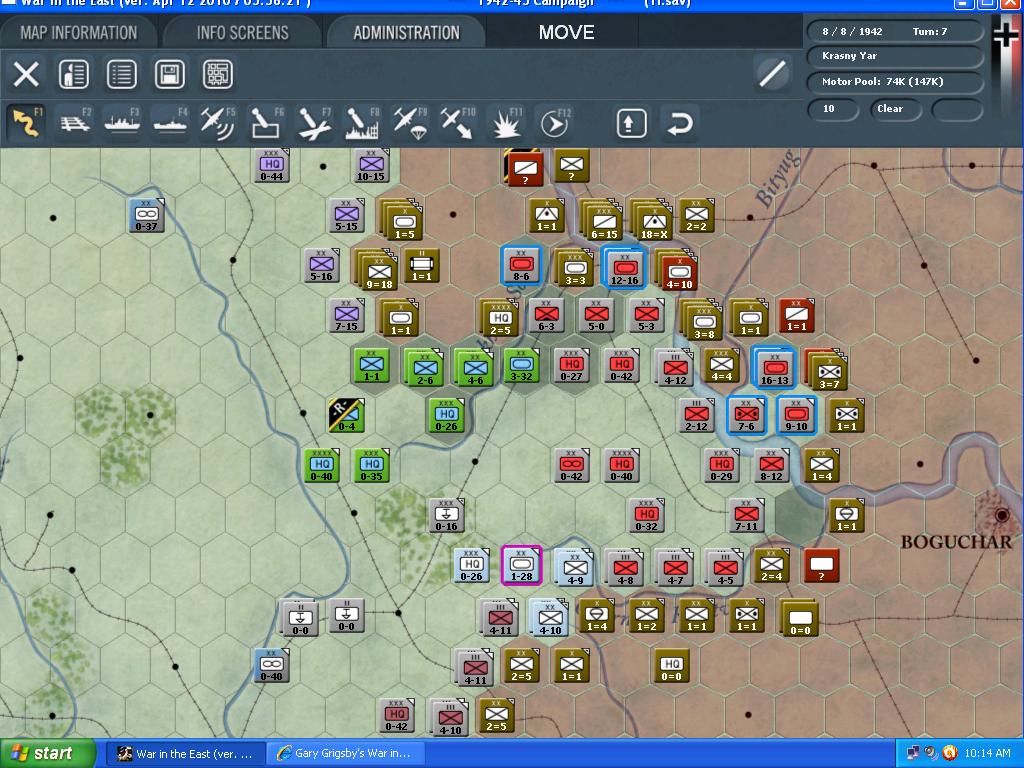Open the Info Screens tab

coord(242,33)
